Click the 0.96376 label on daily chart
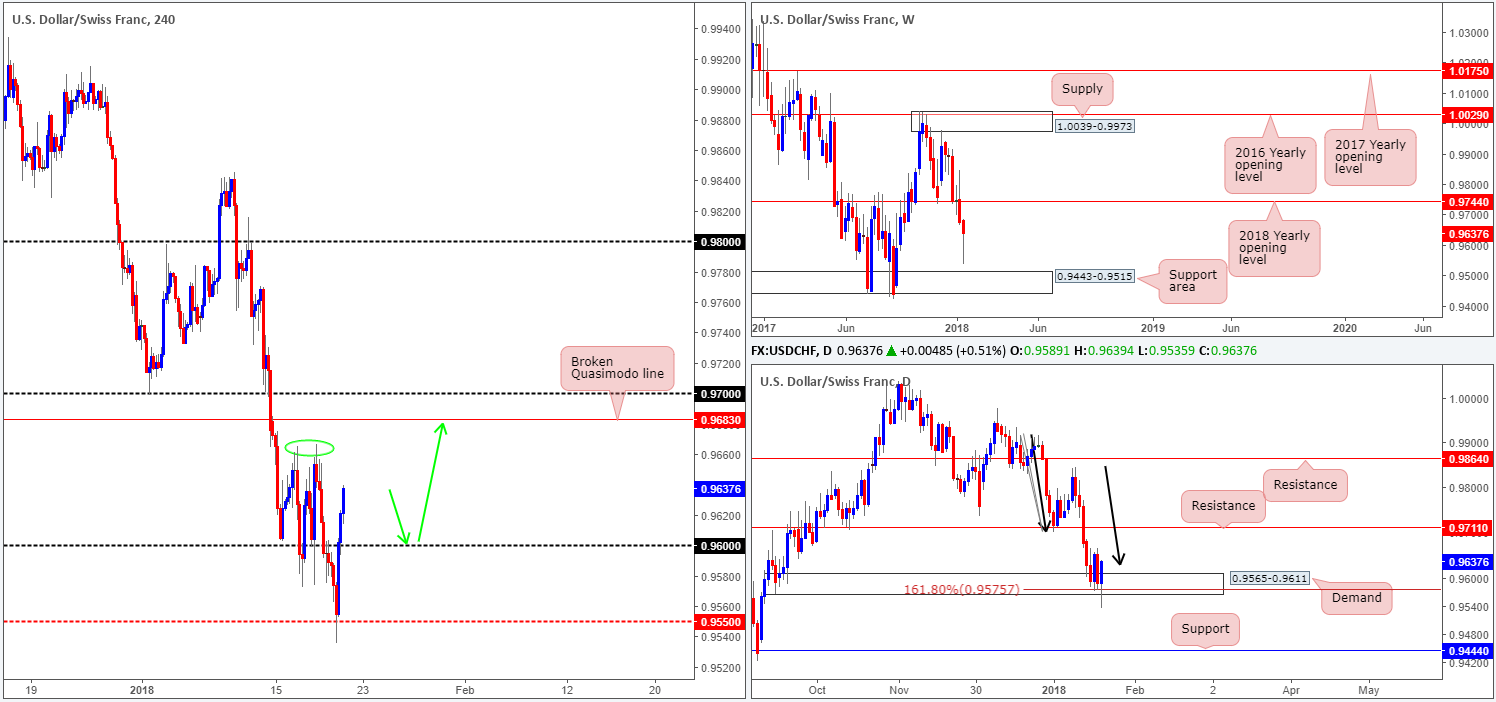 click(1469, 562)
